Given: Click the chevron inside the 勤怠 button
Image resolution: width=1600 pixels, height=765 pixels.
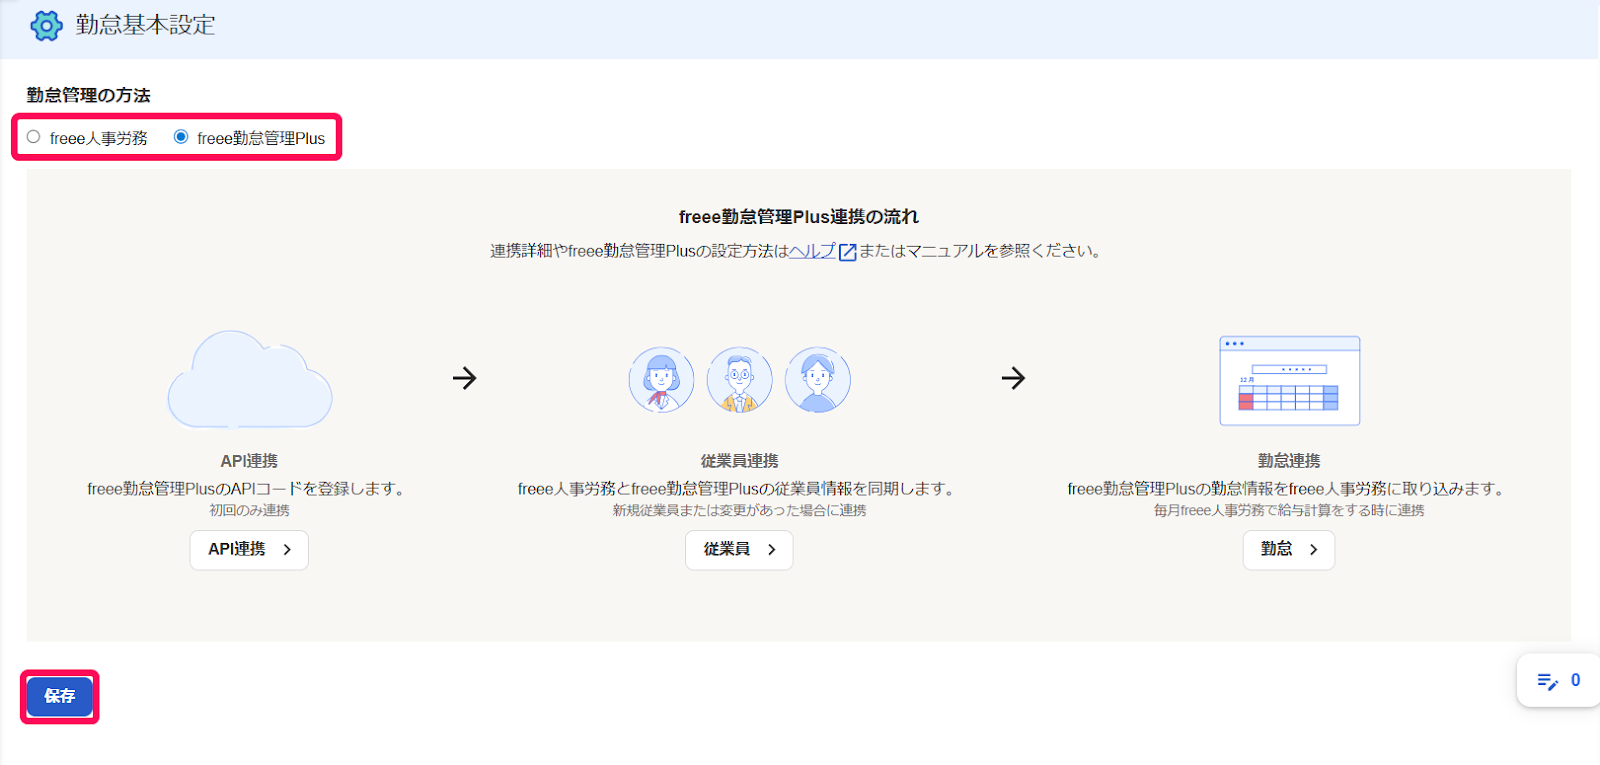Looking at the screenshot, I should [x=1313, y=550].
